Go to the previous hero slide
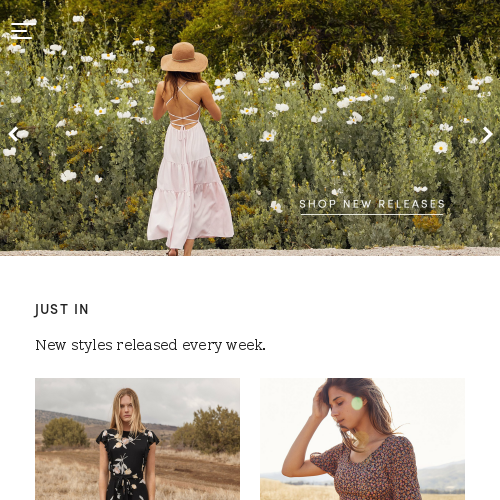 point(13,134)
